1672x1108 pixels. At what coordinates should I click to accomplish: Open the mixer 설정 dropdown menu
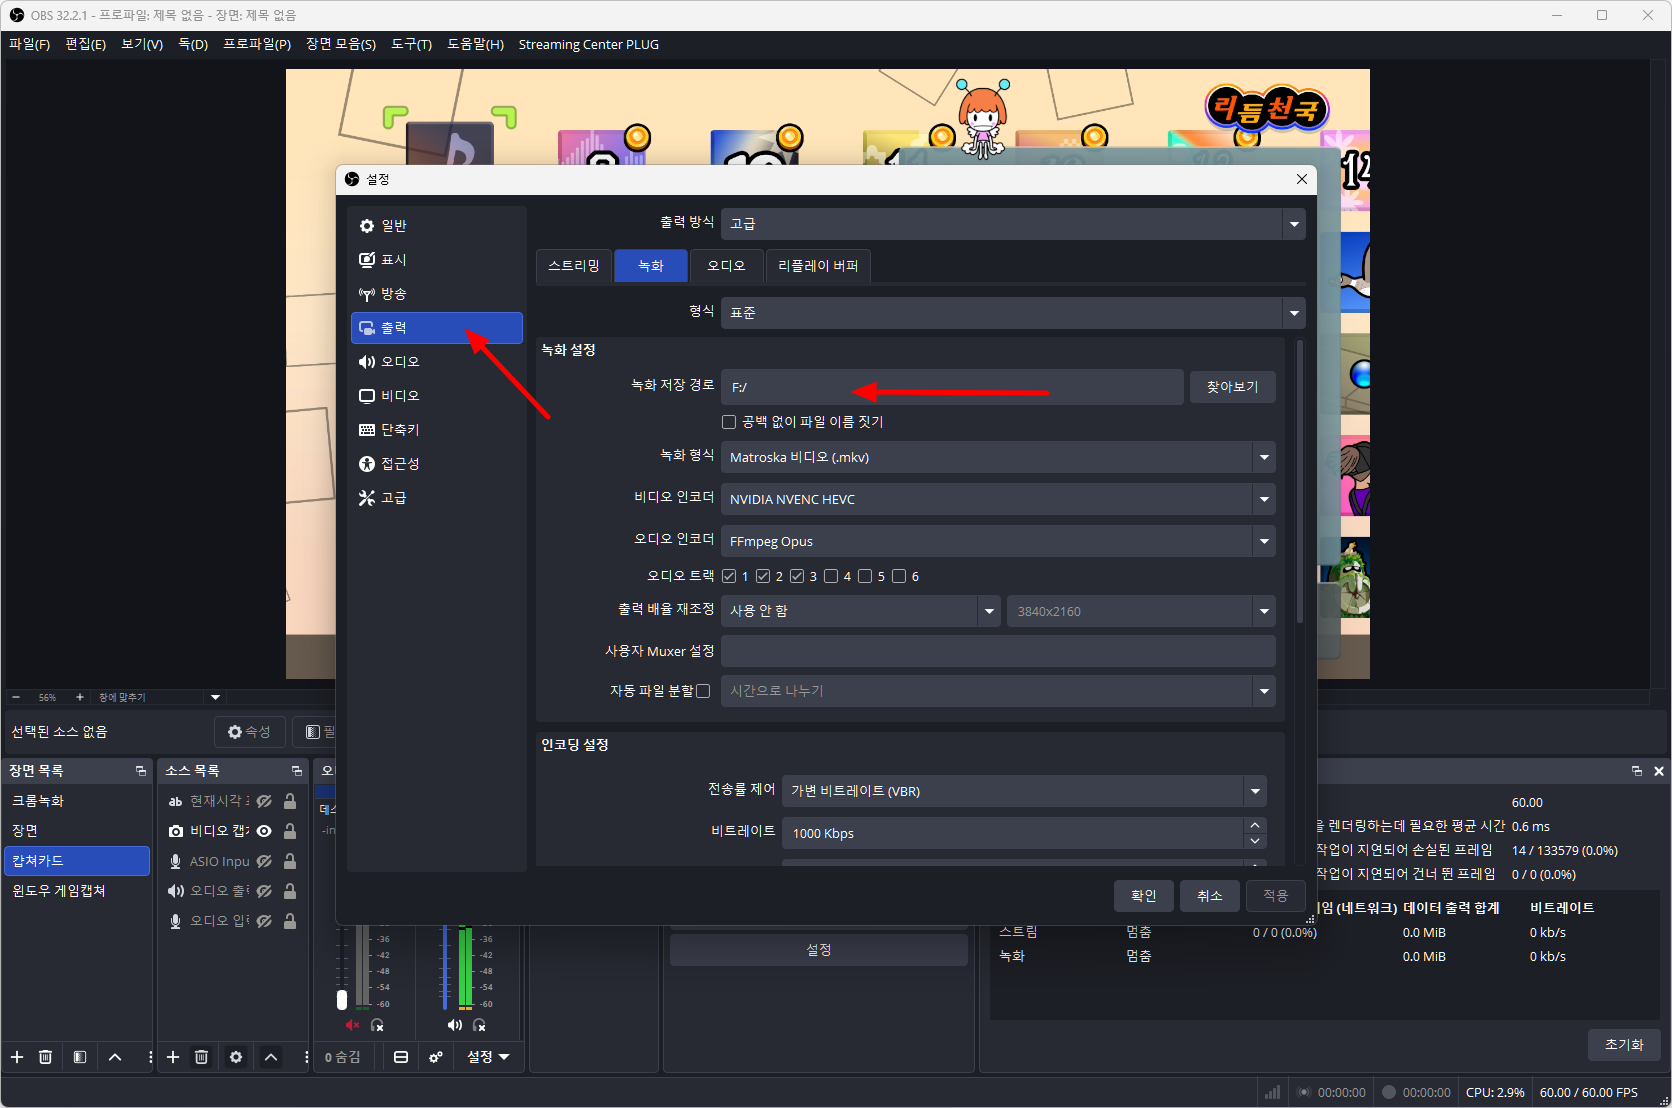[x=488, y=1057]
